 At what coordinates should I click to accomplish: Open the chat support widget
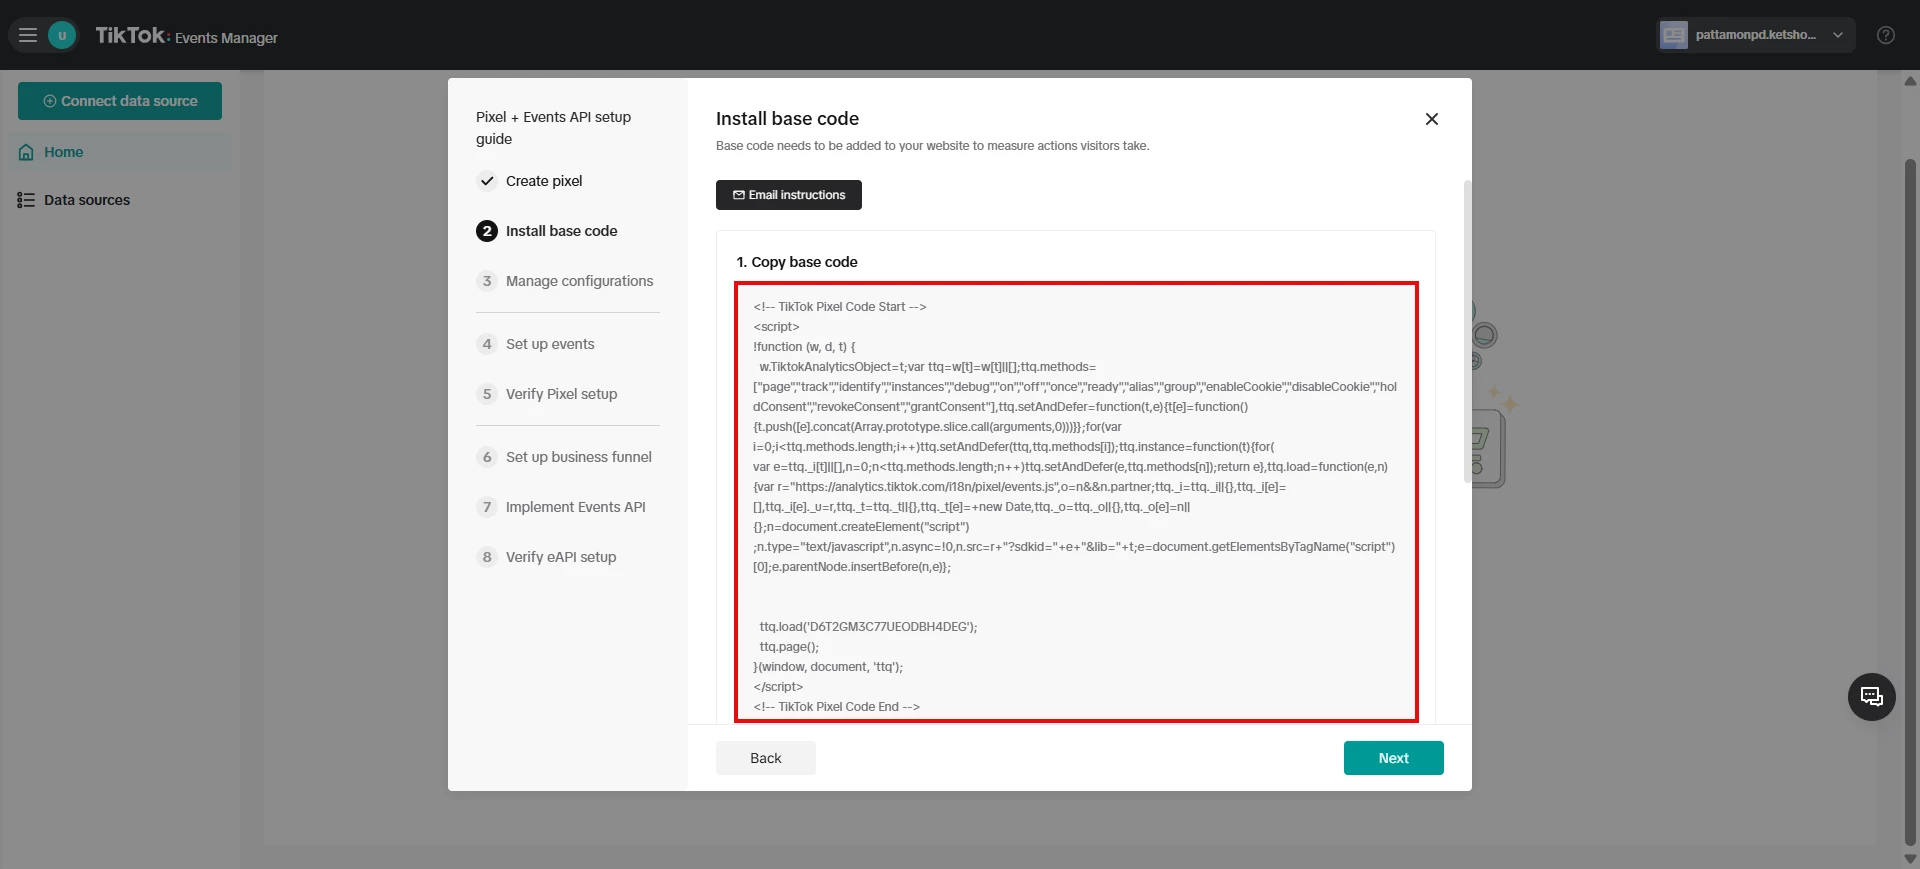(x=1871, y=697)
